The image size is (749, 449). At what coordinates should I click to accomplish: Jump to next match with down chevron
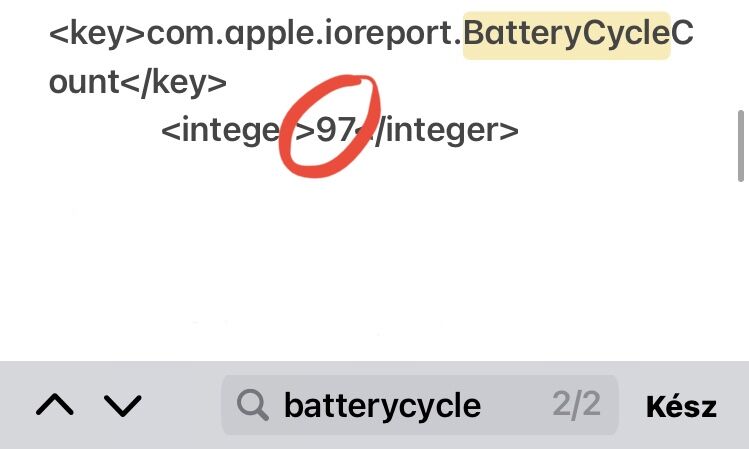click(x=122, y=406)
